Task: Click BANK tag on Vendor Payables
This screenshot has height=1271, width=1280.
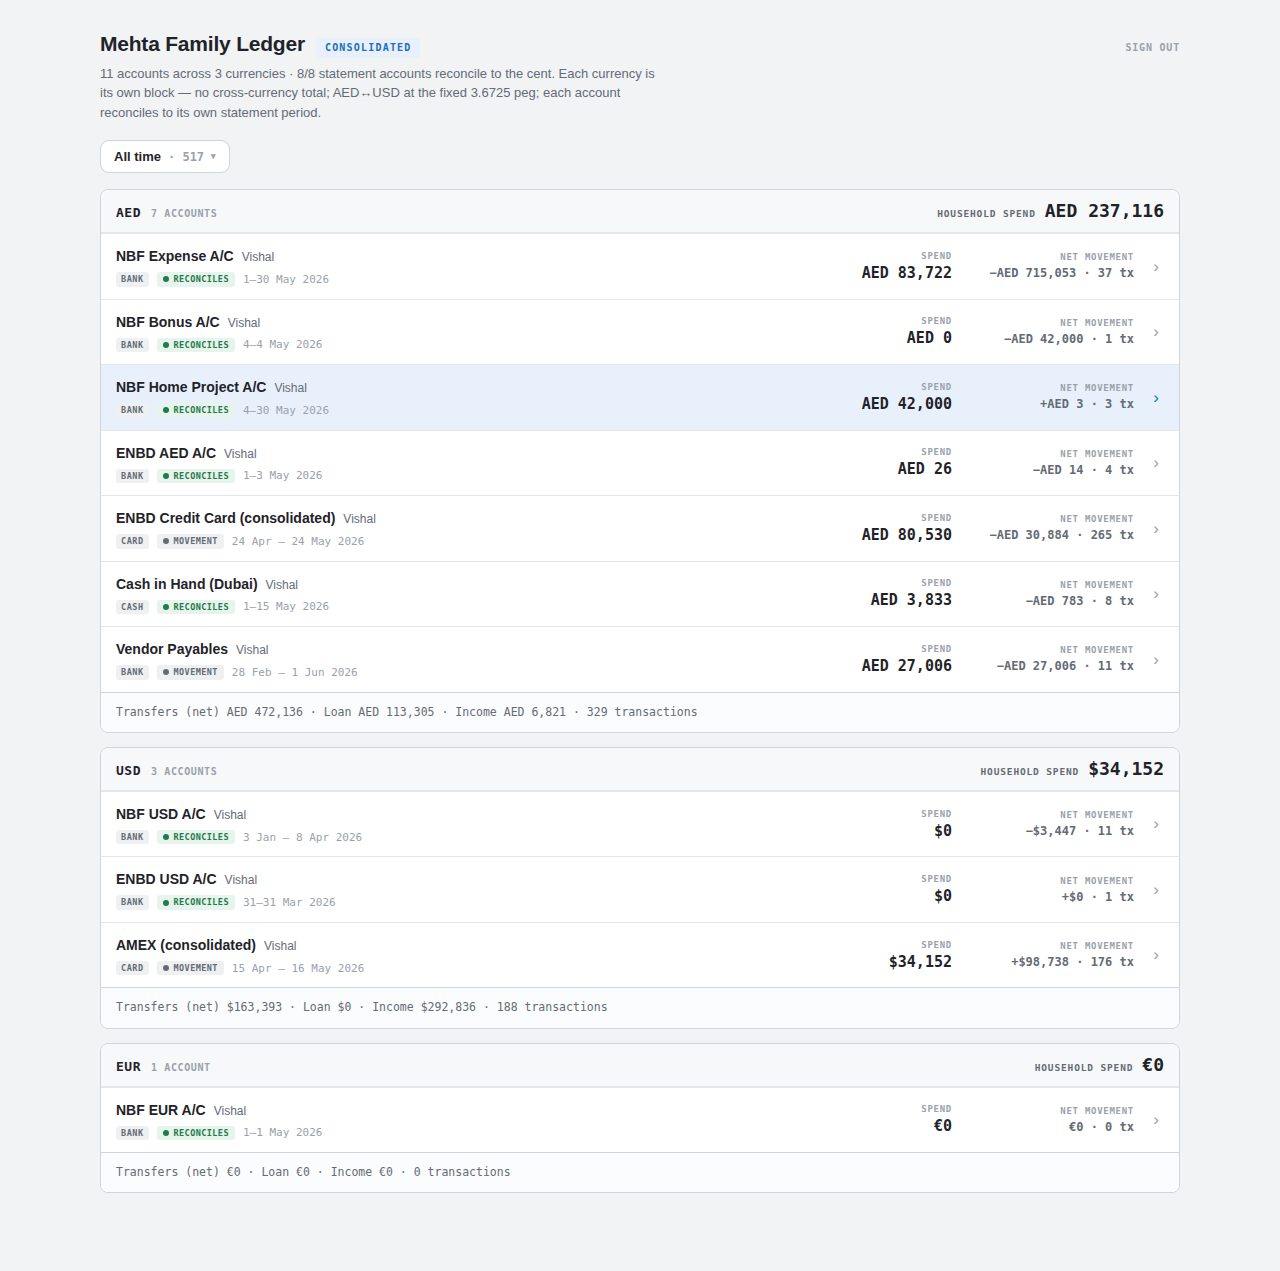Action: click(133, 672)
